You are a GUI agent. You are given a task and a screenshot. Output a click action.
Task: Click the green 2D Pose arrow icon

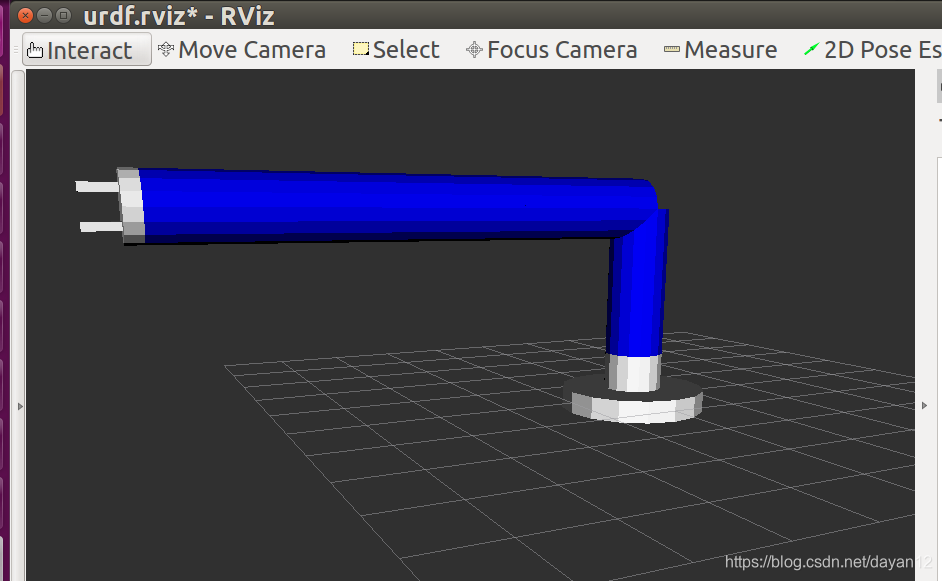(812, 49)
